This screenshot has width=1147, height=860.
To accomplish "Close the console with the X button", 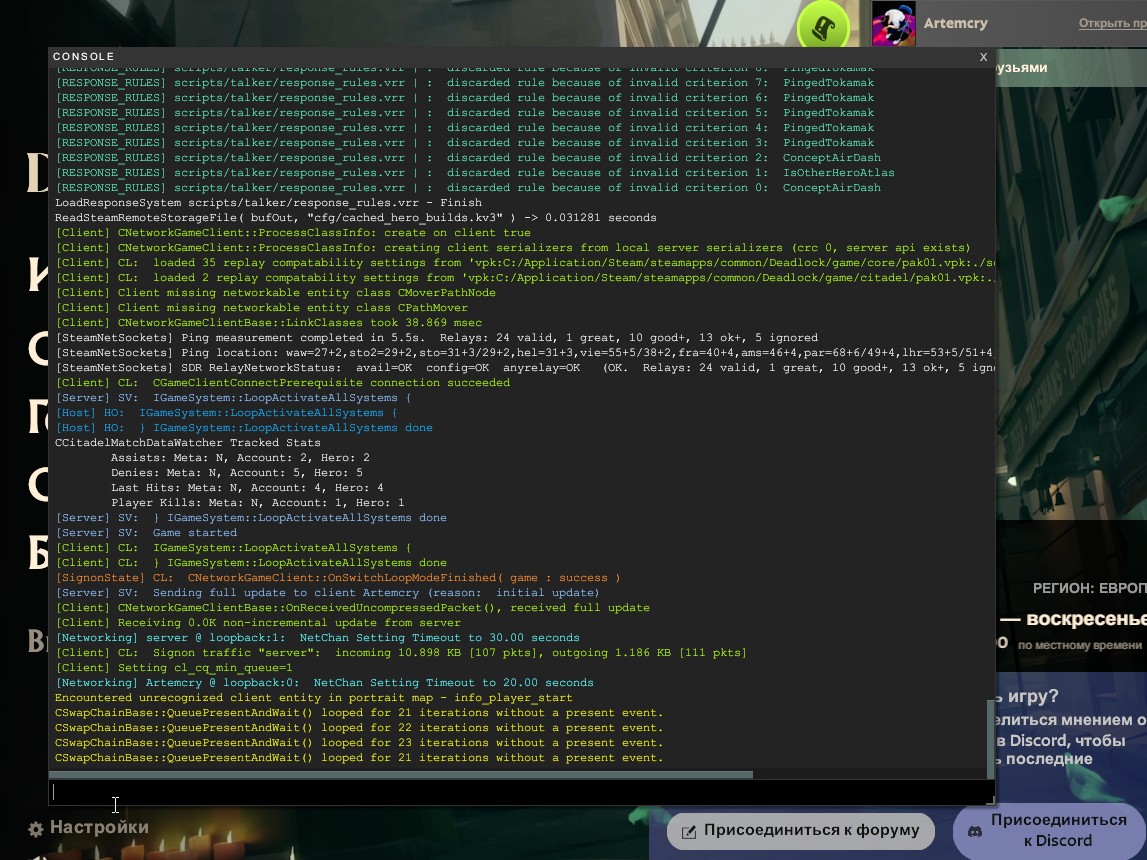I will [x=983, y=56].
